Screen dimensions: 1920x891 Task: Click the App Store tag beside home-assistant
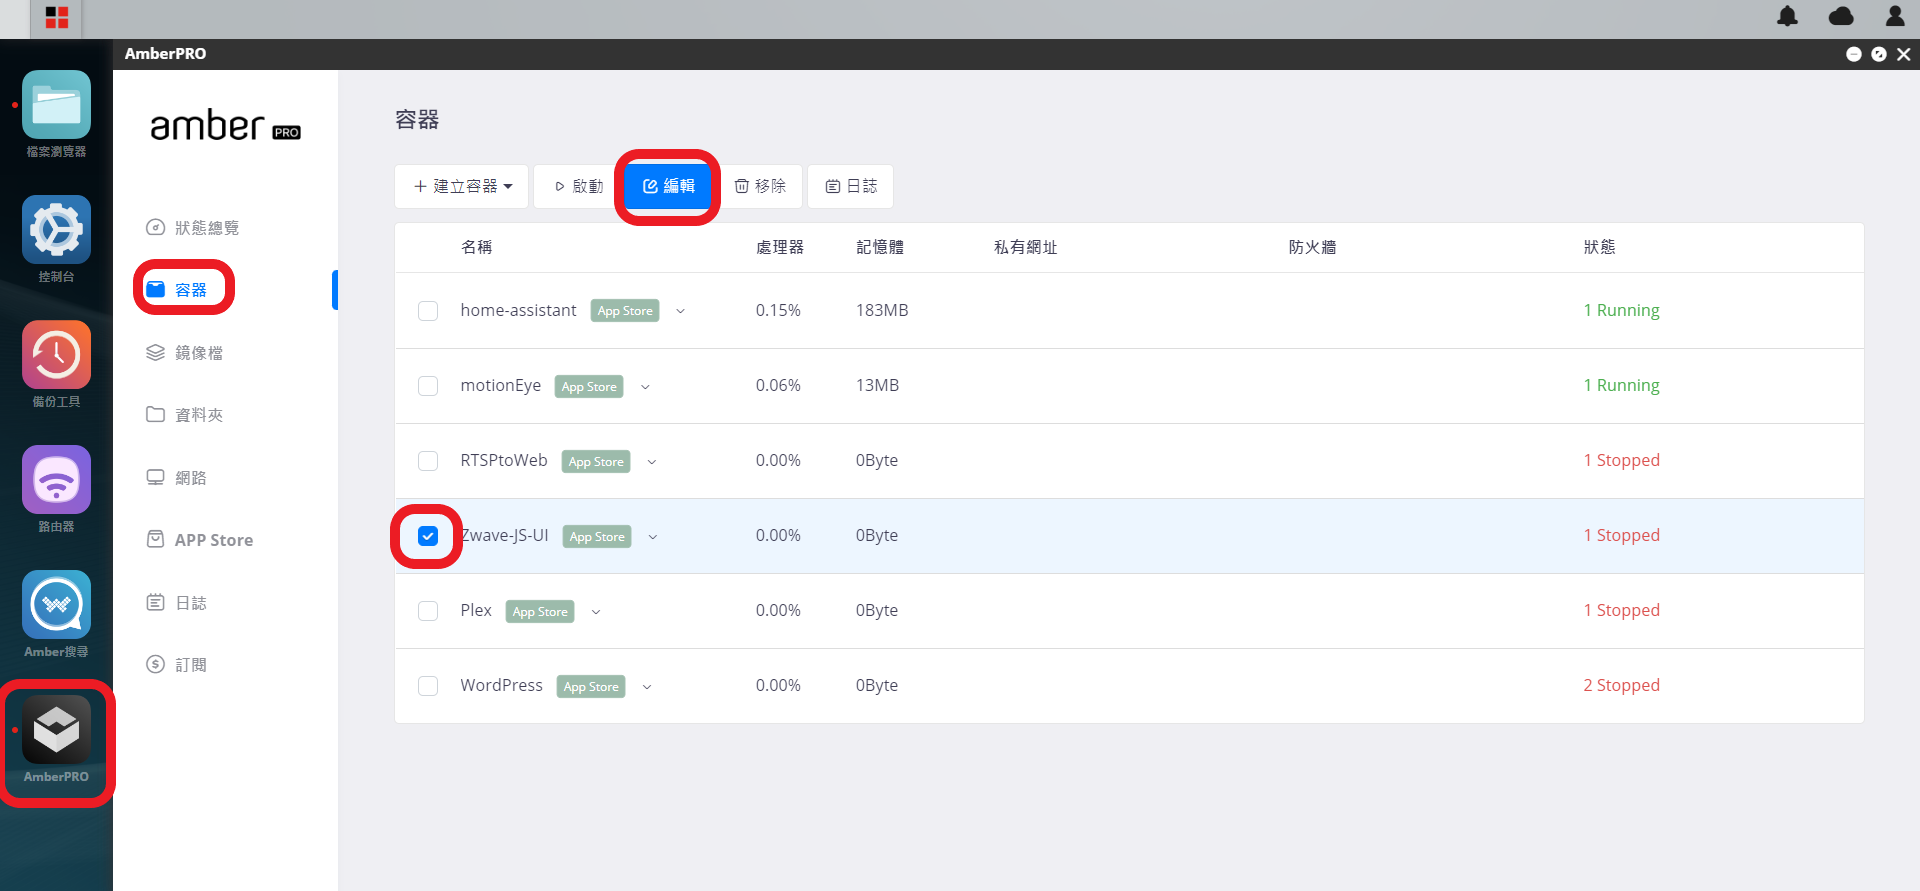(625, 311)
